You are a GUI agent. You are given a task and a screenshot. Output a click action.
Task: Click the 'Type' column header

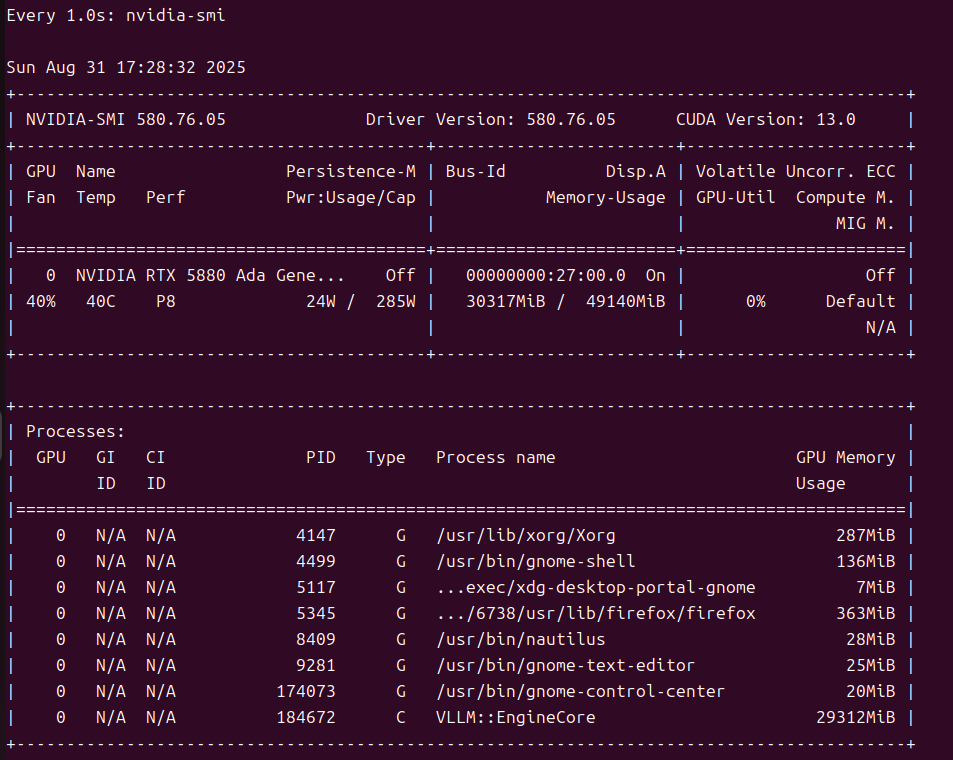point(386,457)
